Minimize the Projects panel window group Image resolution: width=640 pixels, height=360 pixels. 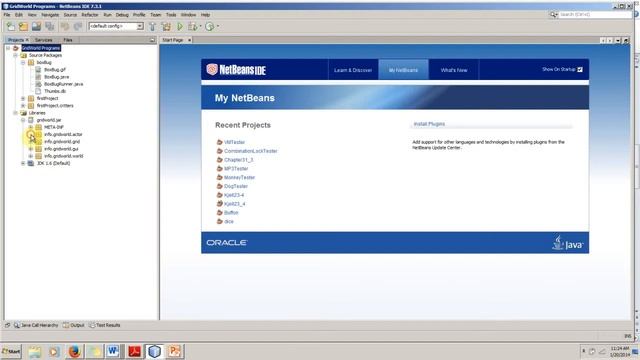click(x=152, y=40)
